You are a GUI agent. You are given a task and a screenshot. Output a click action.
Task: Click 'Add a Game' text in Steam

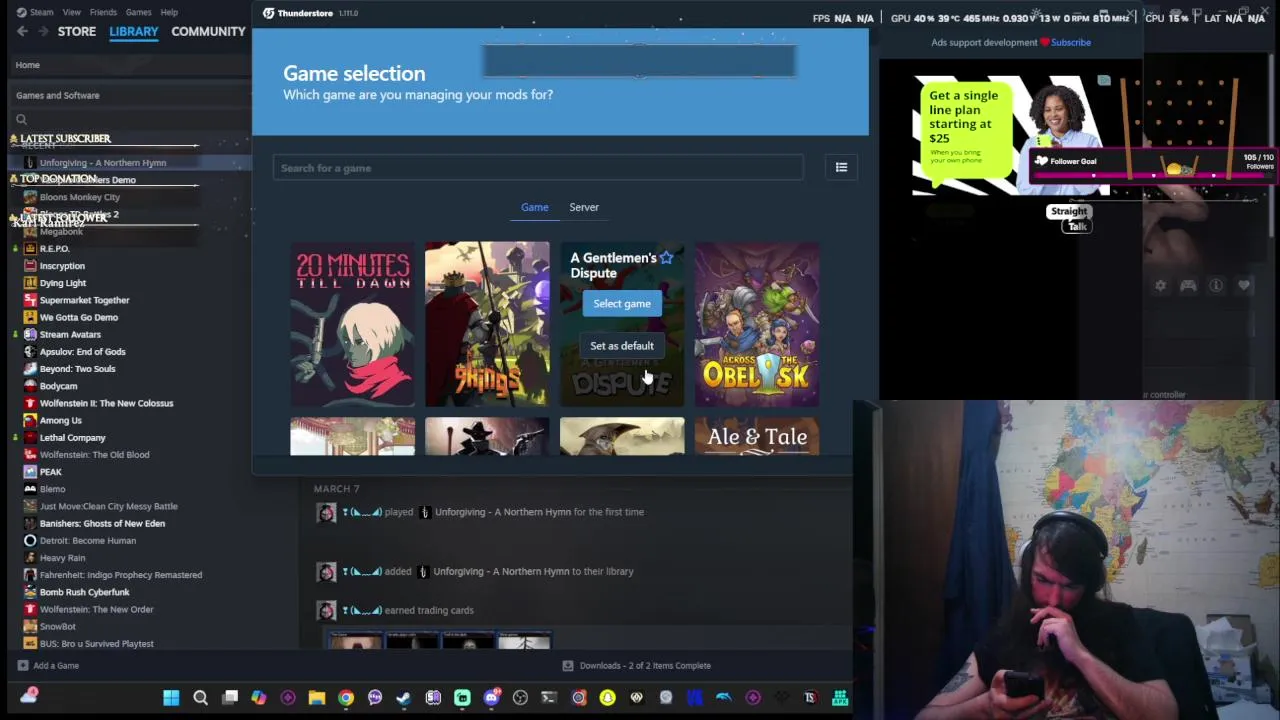coord(56,665)
